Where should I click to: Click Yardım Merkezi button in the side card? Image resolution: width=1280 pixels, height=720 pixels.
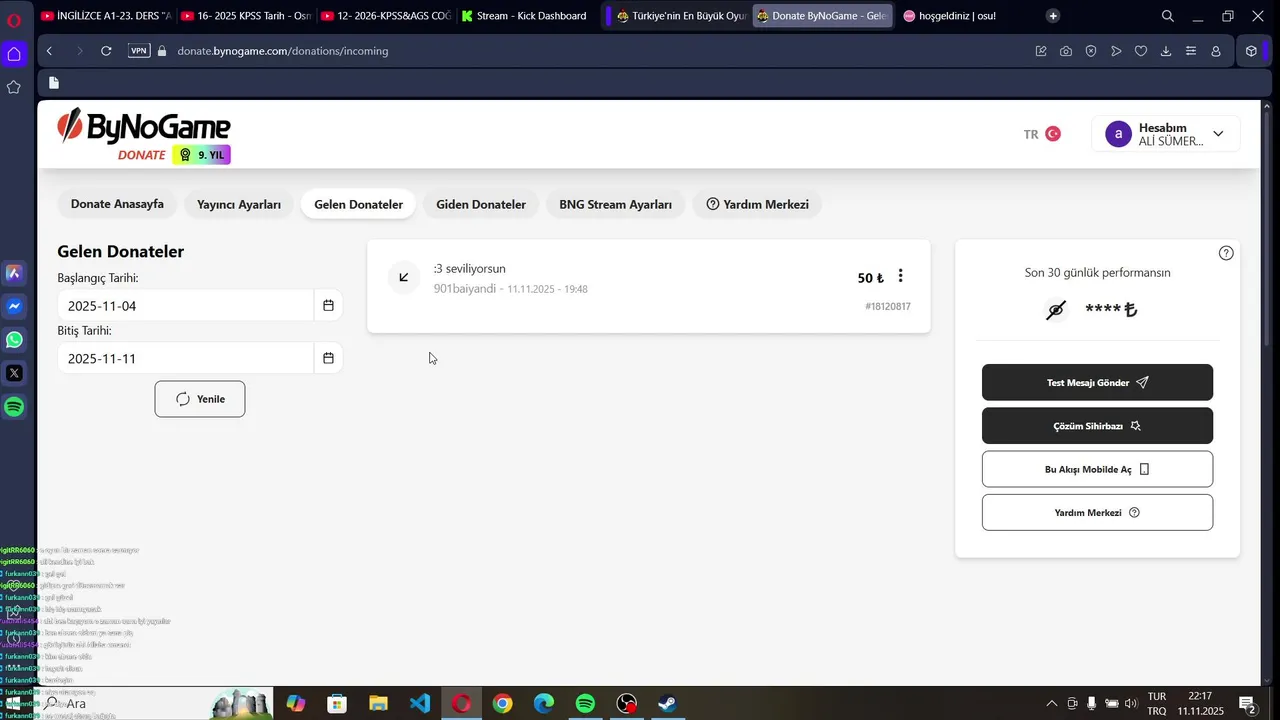(x=1097, y=512)
